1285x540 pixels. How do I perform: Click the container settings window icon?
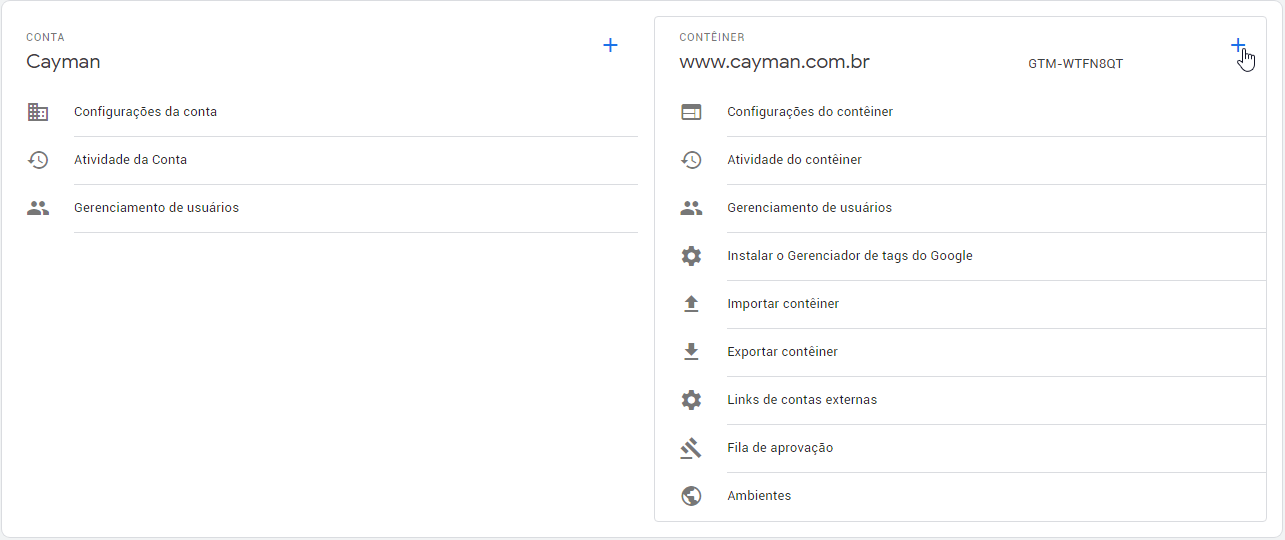click(x=691, y=112)
